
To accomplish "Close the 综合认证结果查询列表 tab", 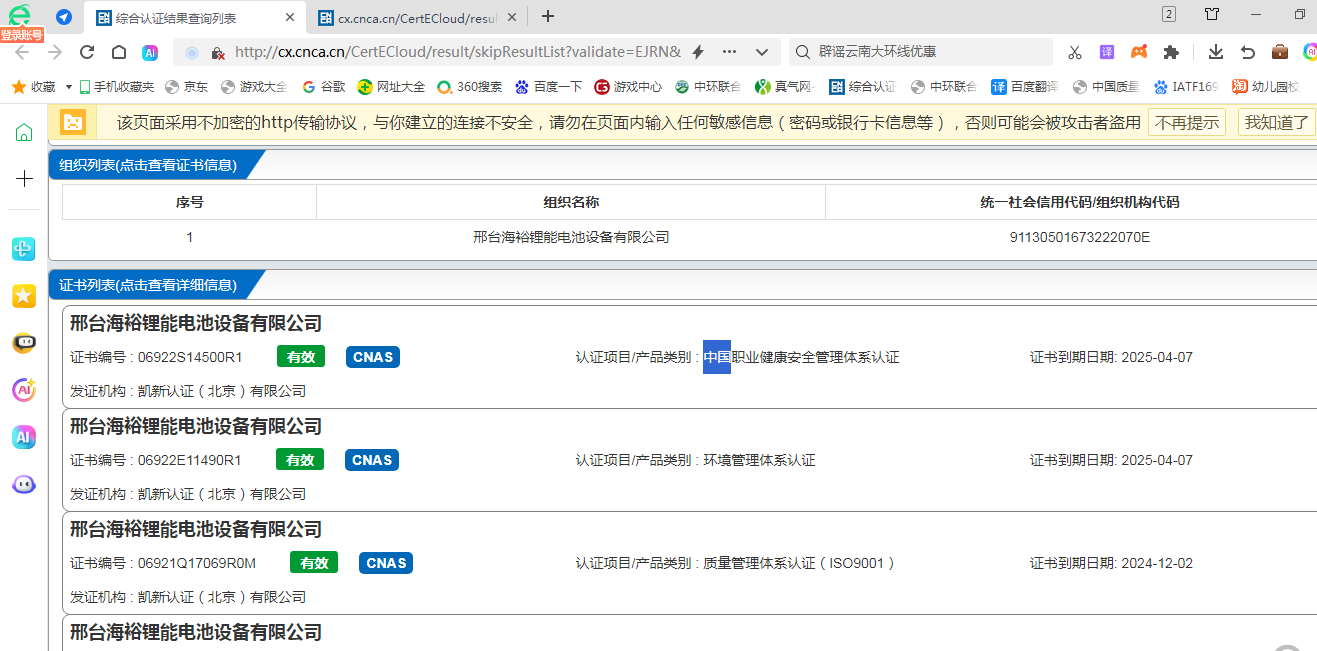I will 290,17.
